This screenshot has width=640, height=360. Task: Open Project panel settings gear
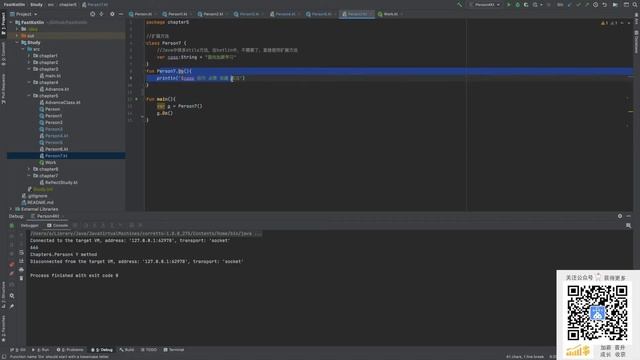point(112,14)
